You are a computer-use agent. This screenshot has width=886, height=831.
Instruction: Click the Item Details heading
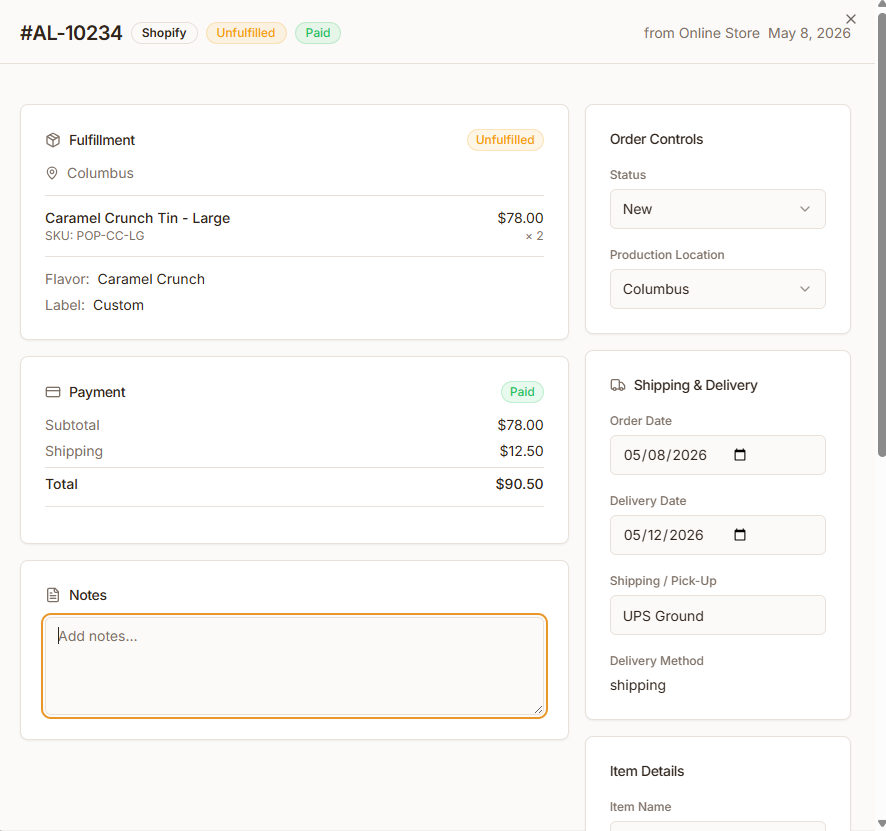point(646,771)
